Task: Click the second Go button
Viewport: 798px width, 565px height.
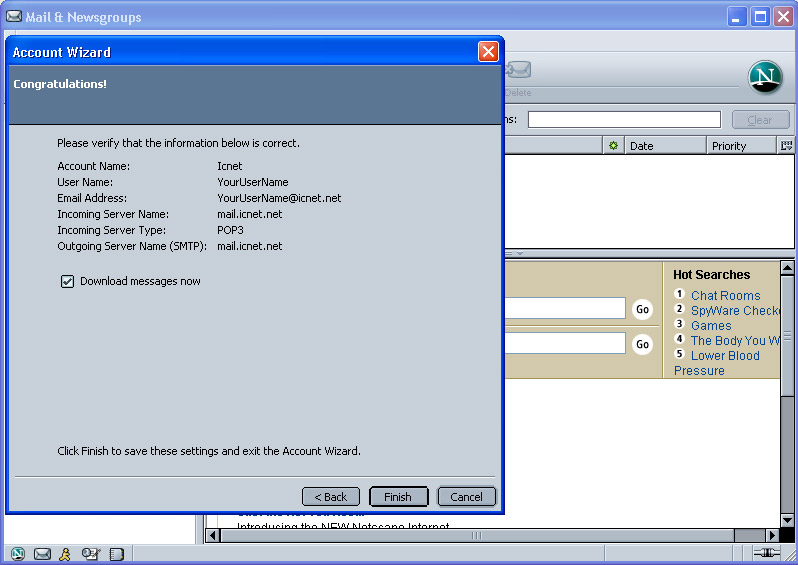Action: 642,345
